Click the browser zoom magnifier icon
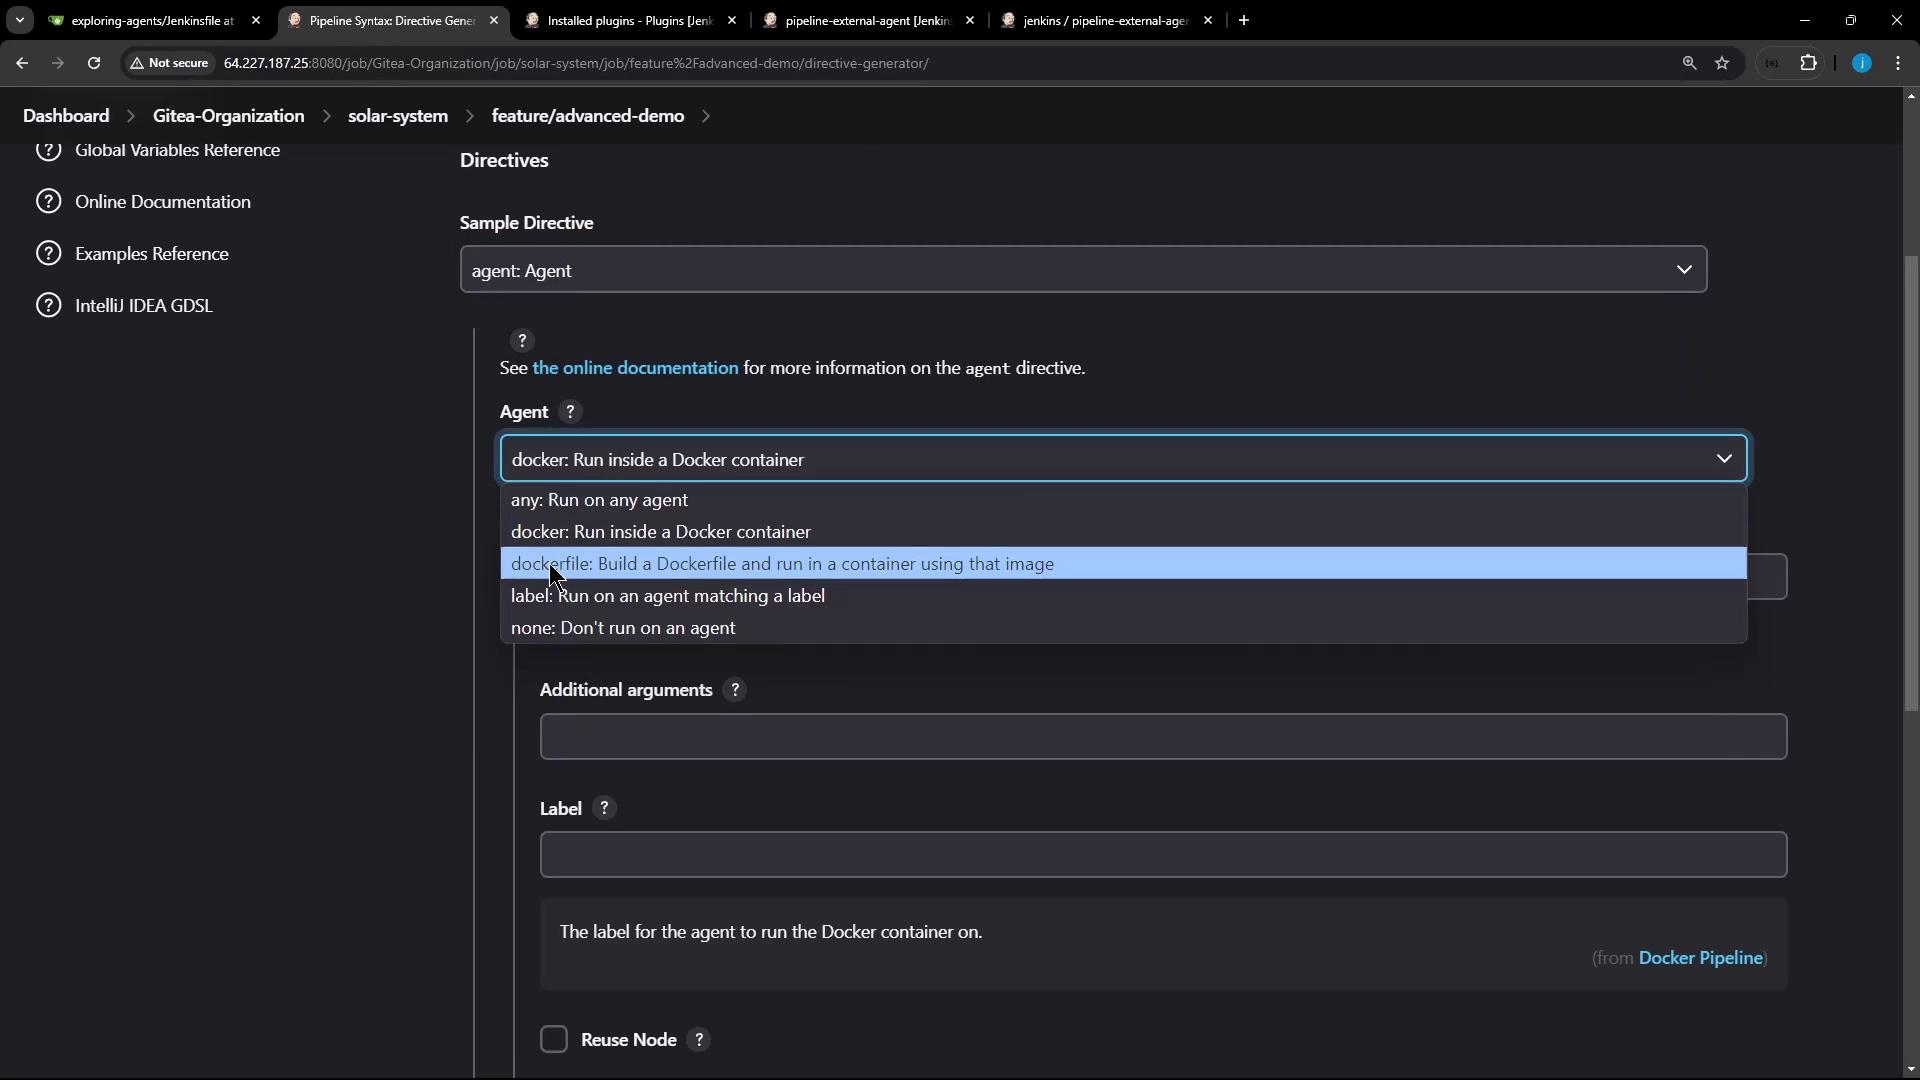The width and height of the screenshot is (1920, 1080). pos(1689,63)
